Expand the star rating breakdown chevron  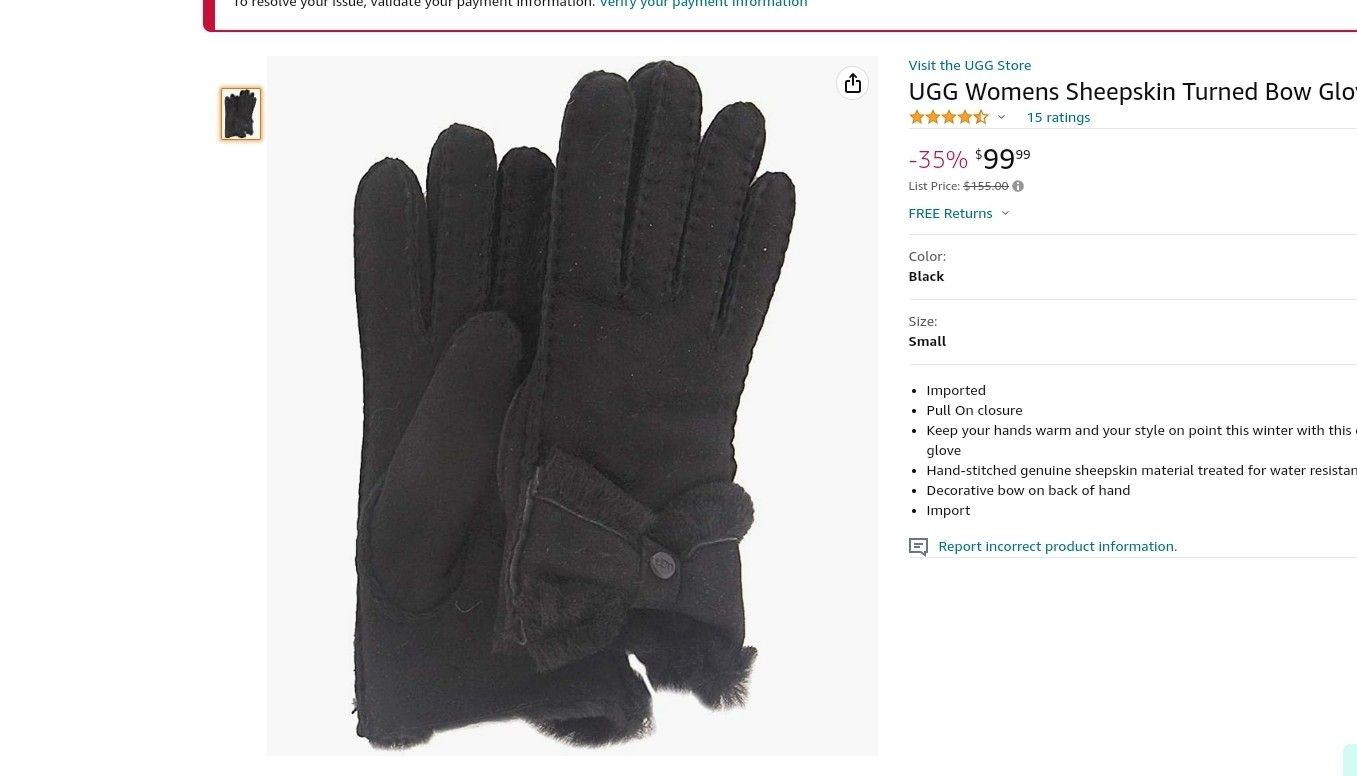[x=1001, y=117]
